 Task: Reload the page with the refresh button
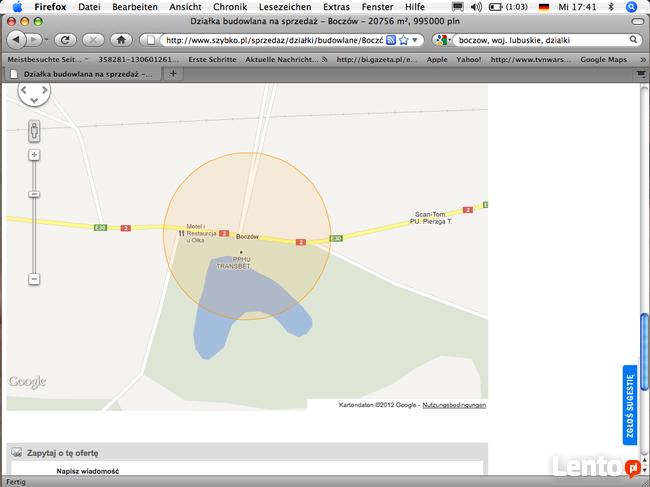[x=65, y=40]
